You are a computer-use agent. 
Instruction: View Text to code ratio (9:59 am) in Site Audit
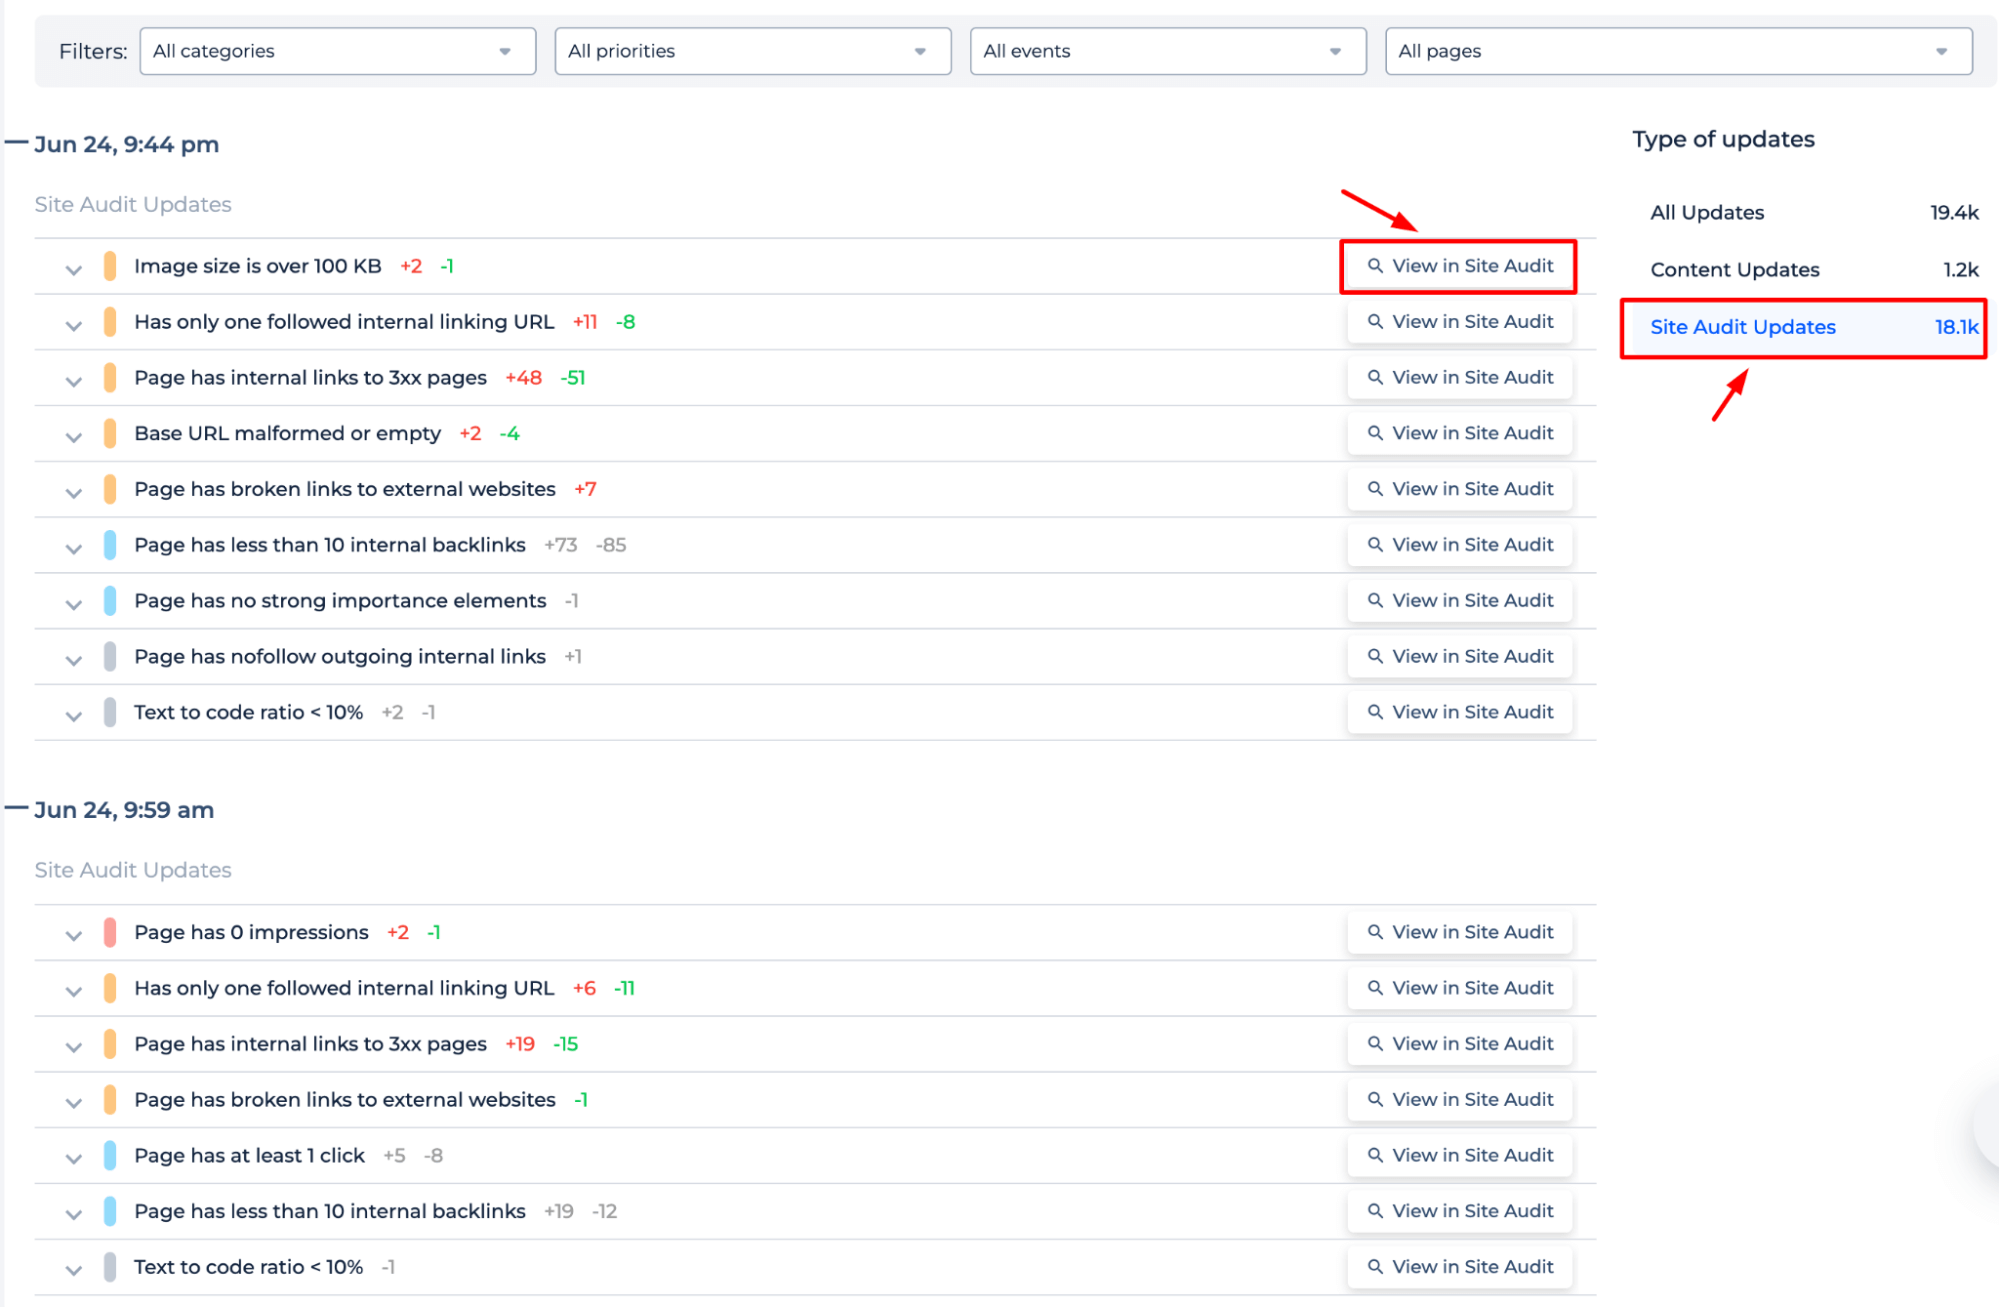1460,1267
